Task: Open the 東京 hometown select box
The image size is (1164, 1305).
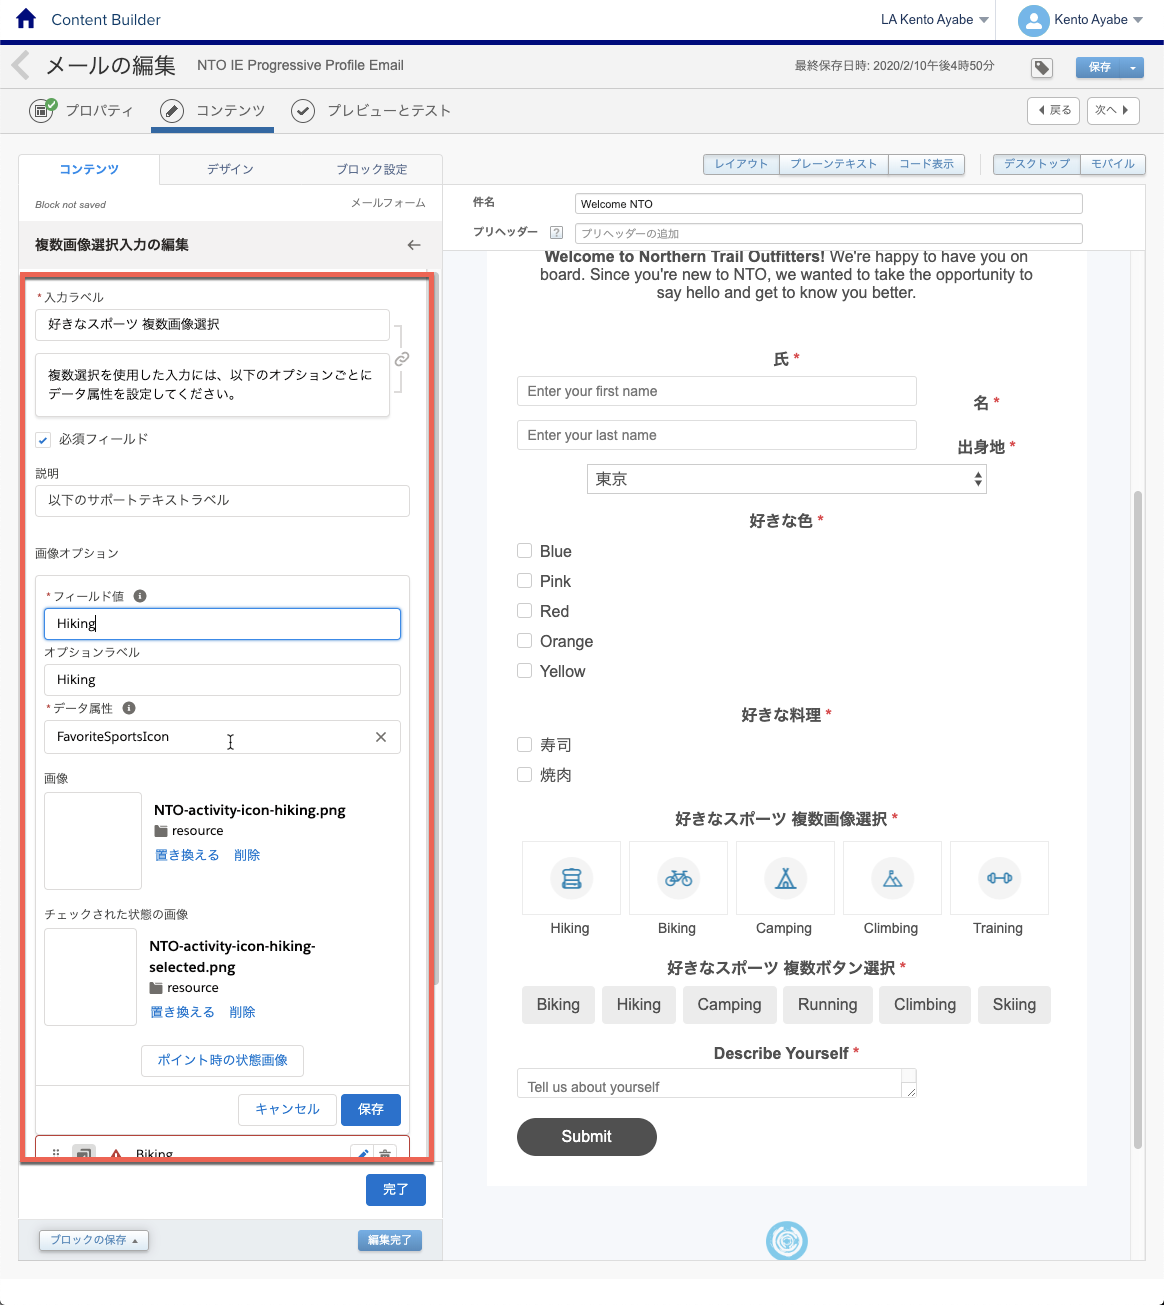Action: 786,480
